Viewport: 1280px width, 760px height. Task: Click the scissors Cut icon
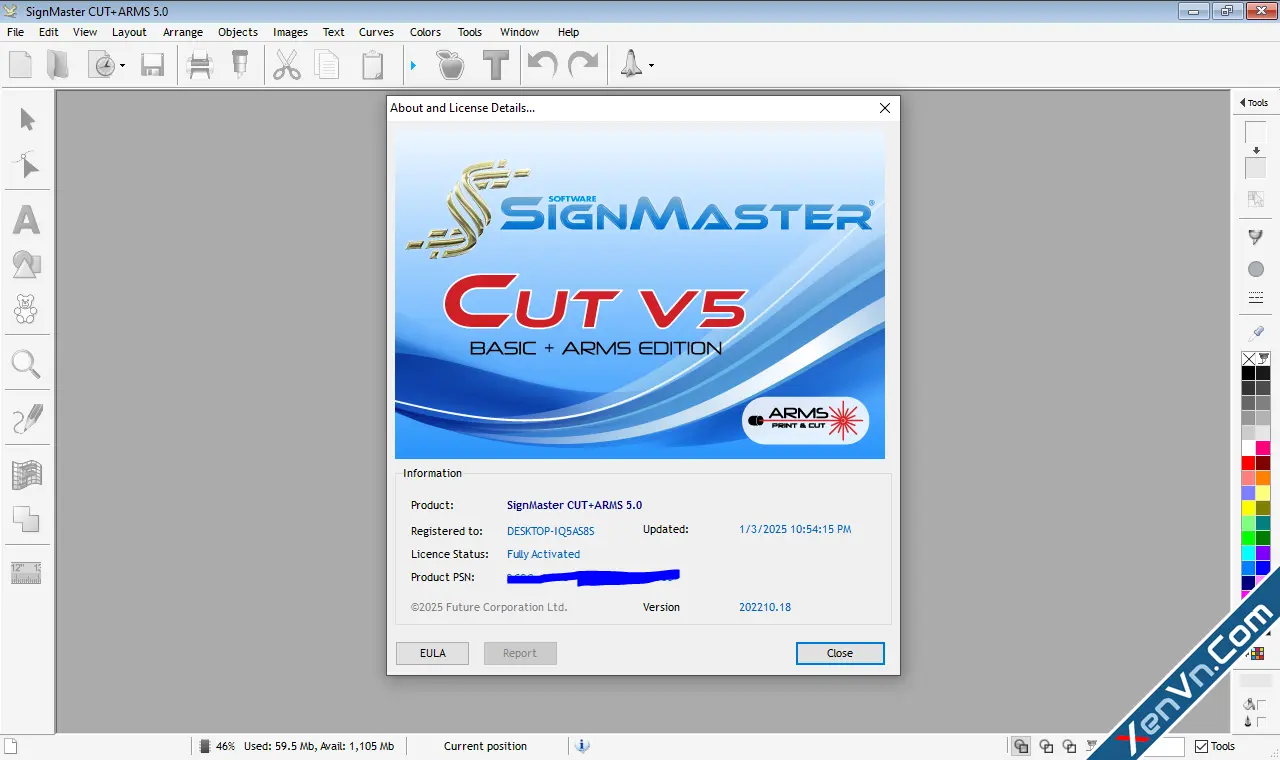click(x=287, y=66)
